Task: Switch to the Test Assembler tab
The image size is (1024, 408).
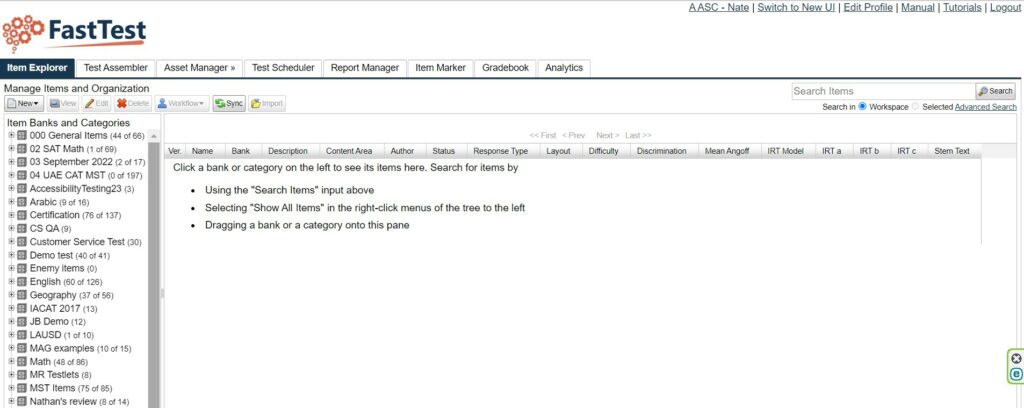Action: (116, 68)
